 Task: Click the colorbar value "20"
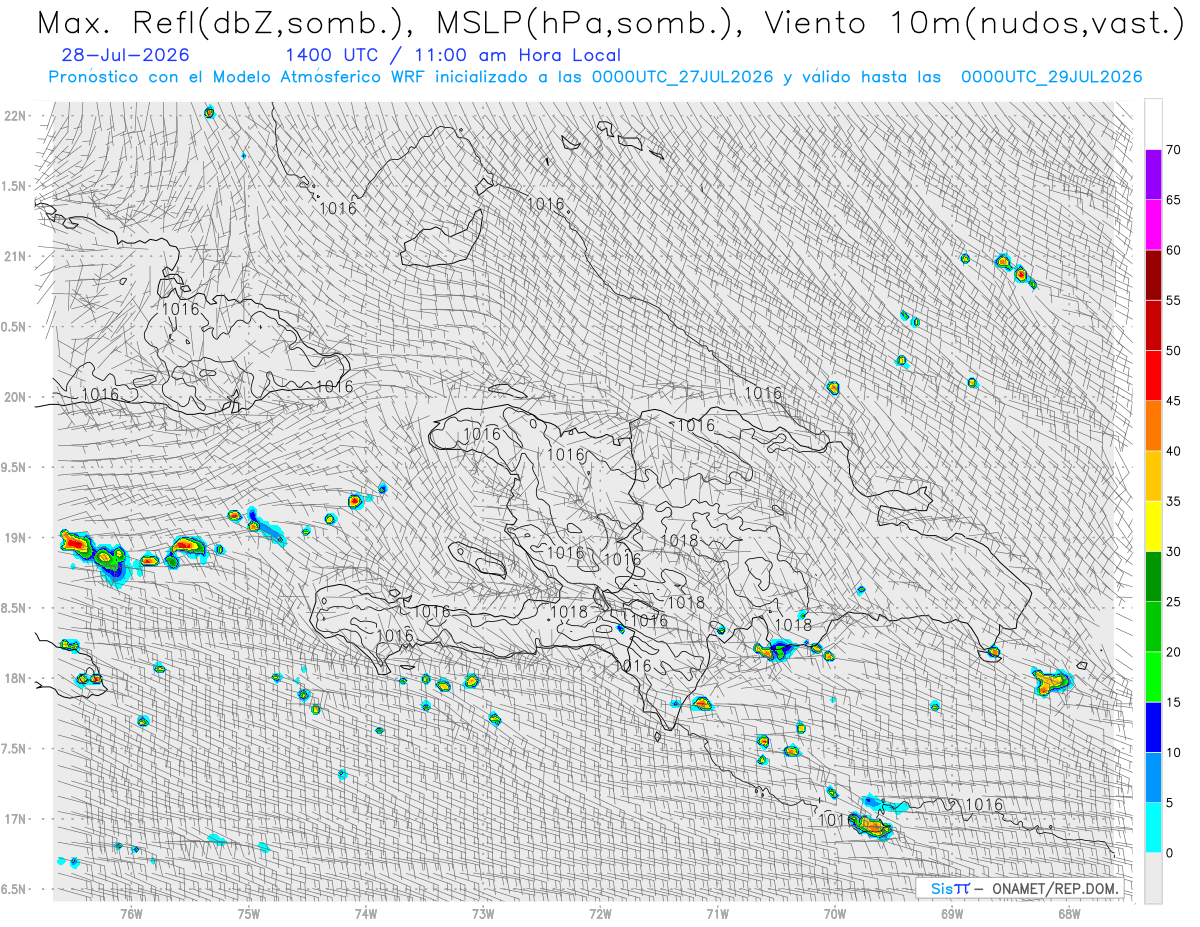point(1173,652)
